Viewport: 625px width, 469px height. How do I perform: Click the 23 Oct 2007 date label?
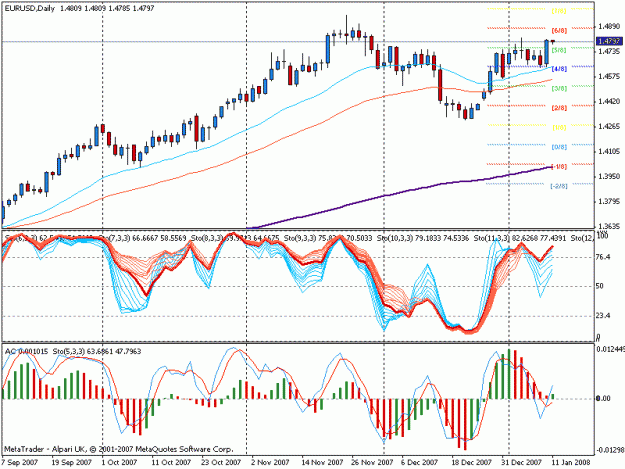pyautogui.click(x=221, y=462)
